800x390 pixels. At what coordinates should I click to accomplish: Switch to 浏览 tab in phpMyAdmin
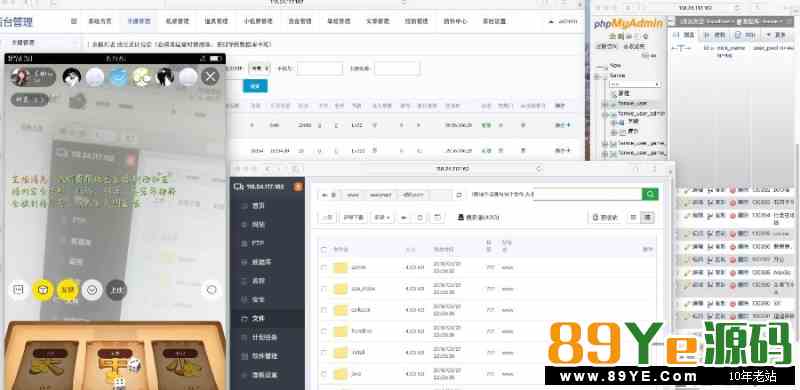click(x=684, y=35)
